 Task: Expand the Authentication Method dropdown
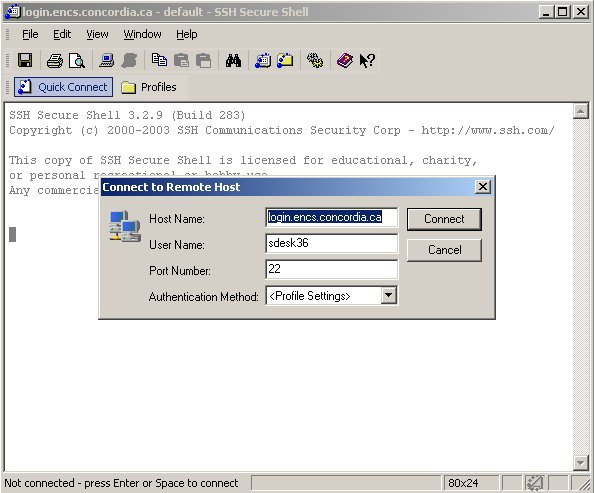pyautogui.click(x=389, y=295)
